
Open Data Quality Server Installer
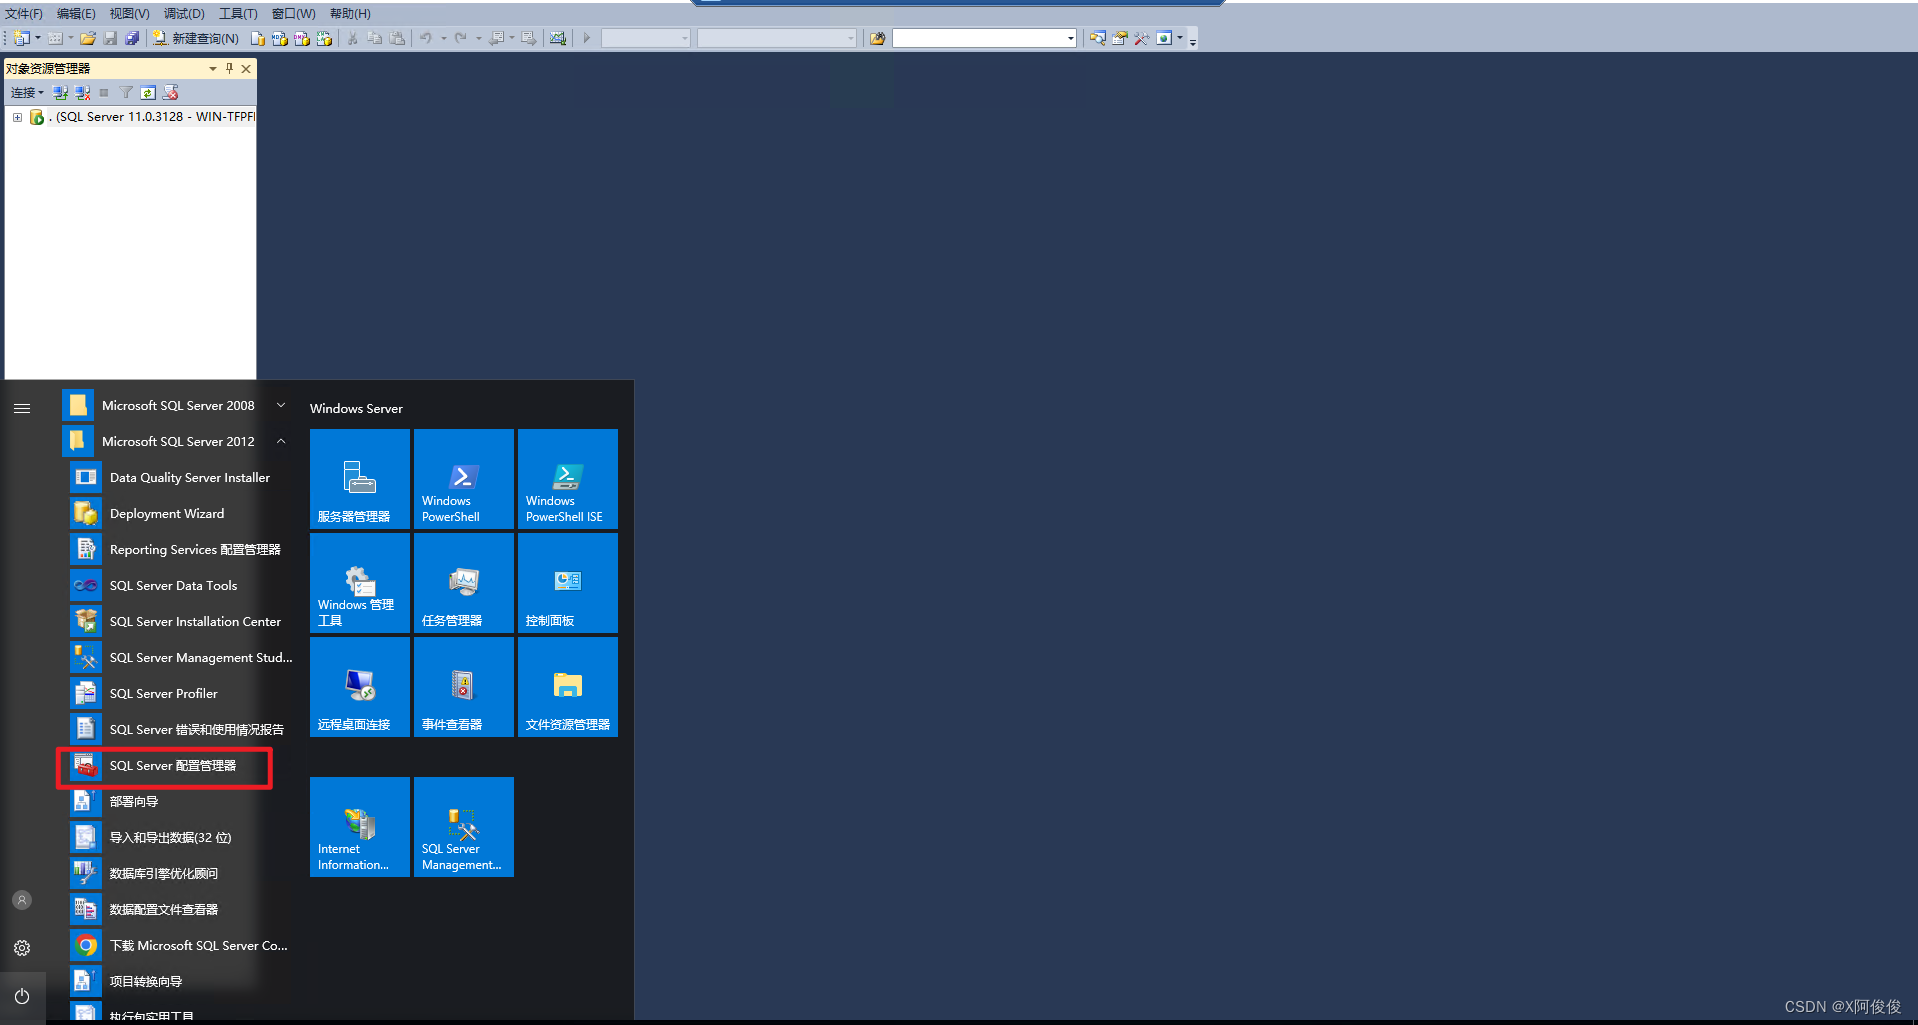point(181,477)
